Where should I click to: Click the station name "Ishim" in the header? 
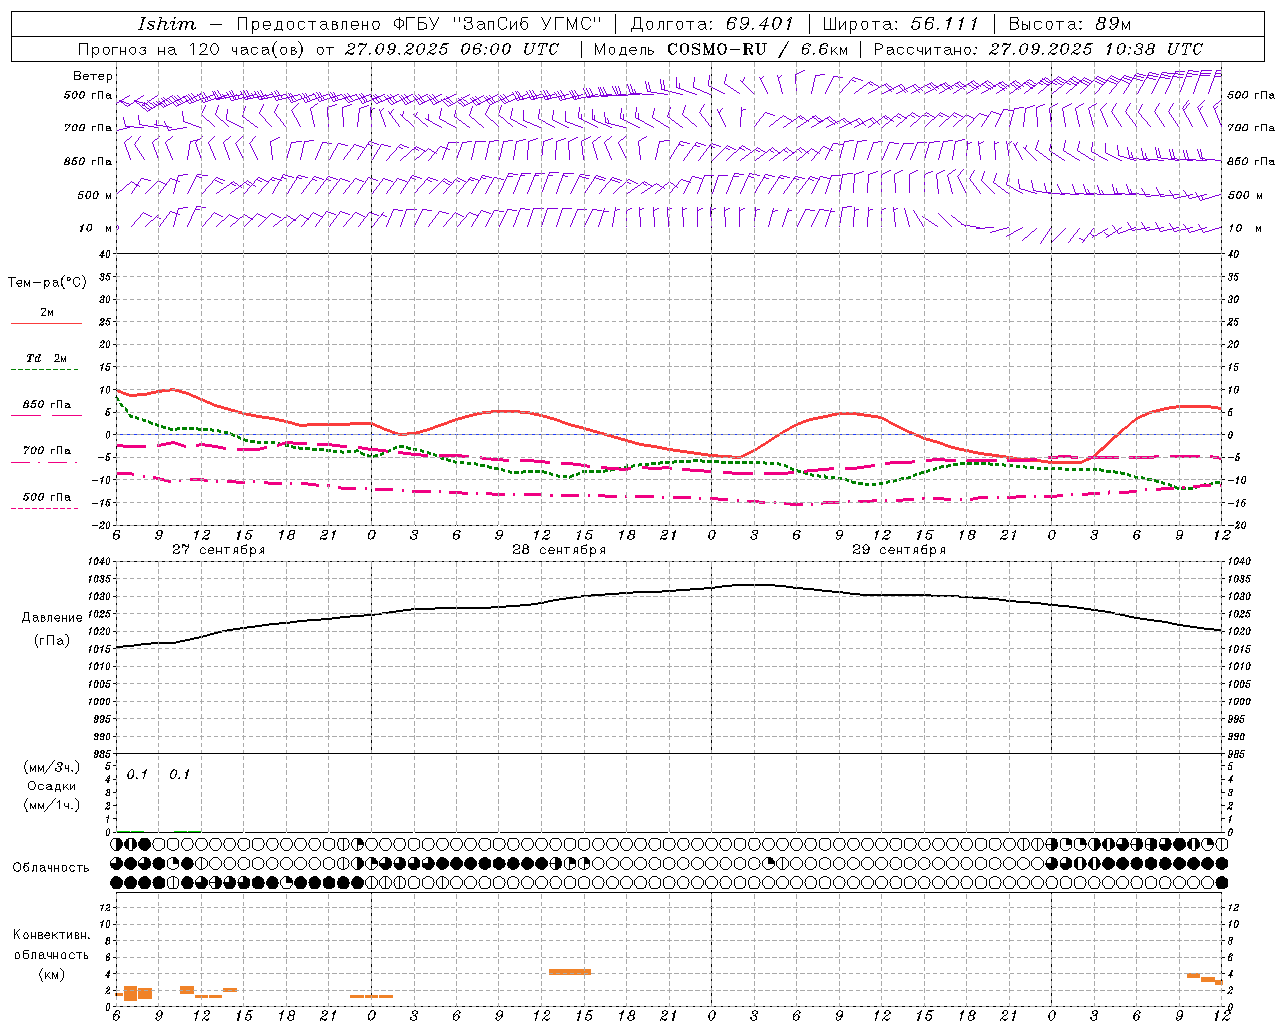coord(166,24)
